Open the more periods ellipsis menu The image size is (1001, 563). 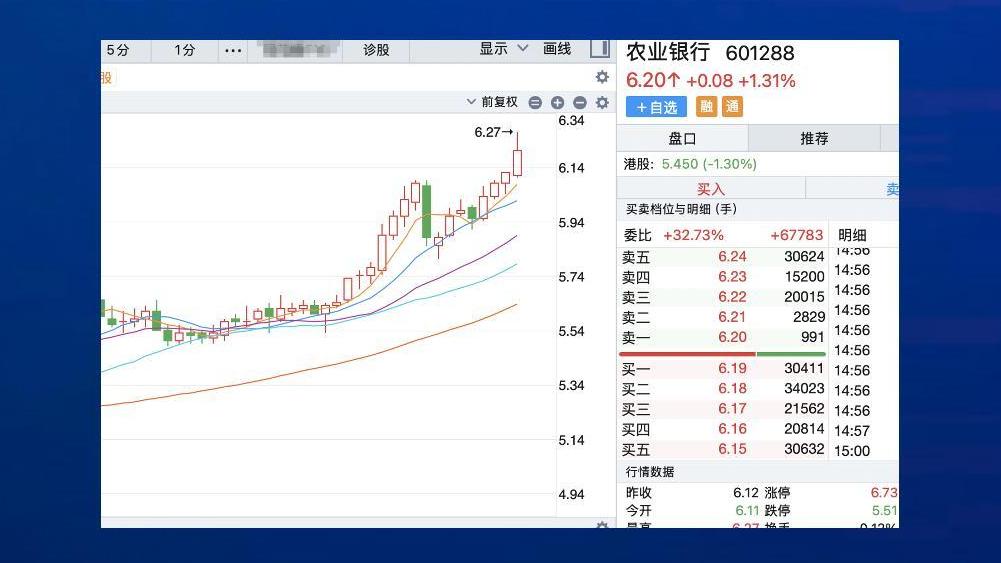tap(233, 50)
